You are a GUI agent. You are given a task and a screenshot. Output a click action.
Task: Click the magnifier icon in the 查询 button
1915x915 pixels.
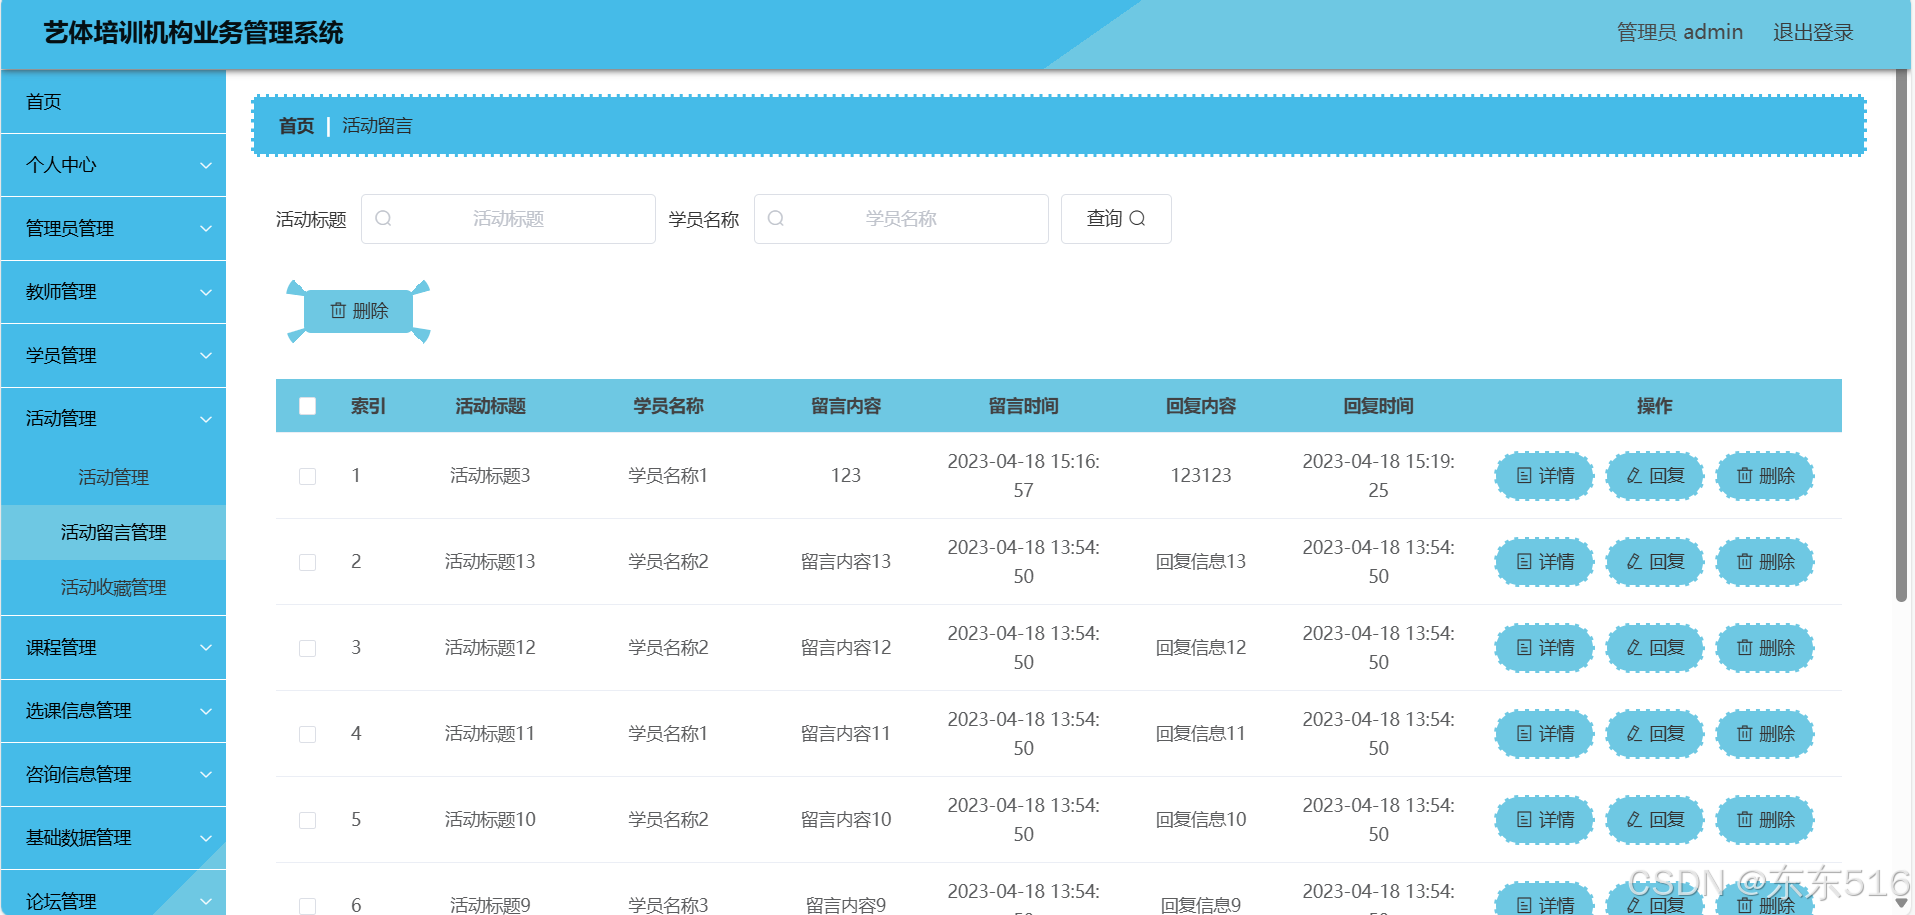[x=1137, y=219]
